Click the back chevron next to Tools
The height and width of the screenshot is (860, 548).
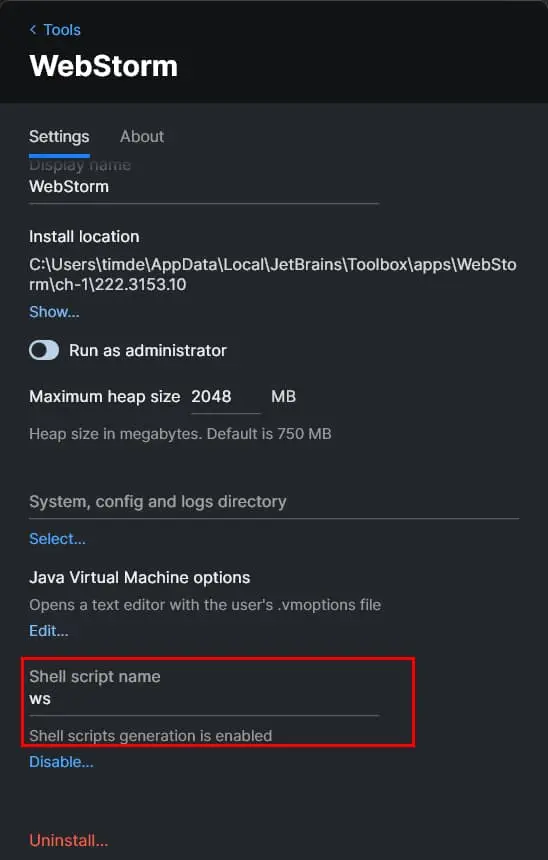(33, 30)
